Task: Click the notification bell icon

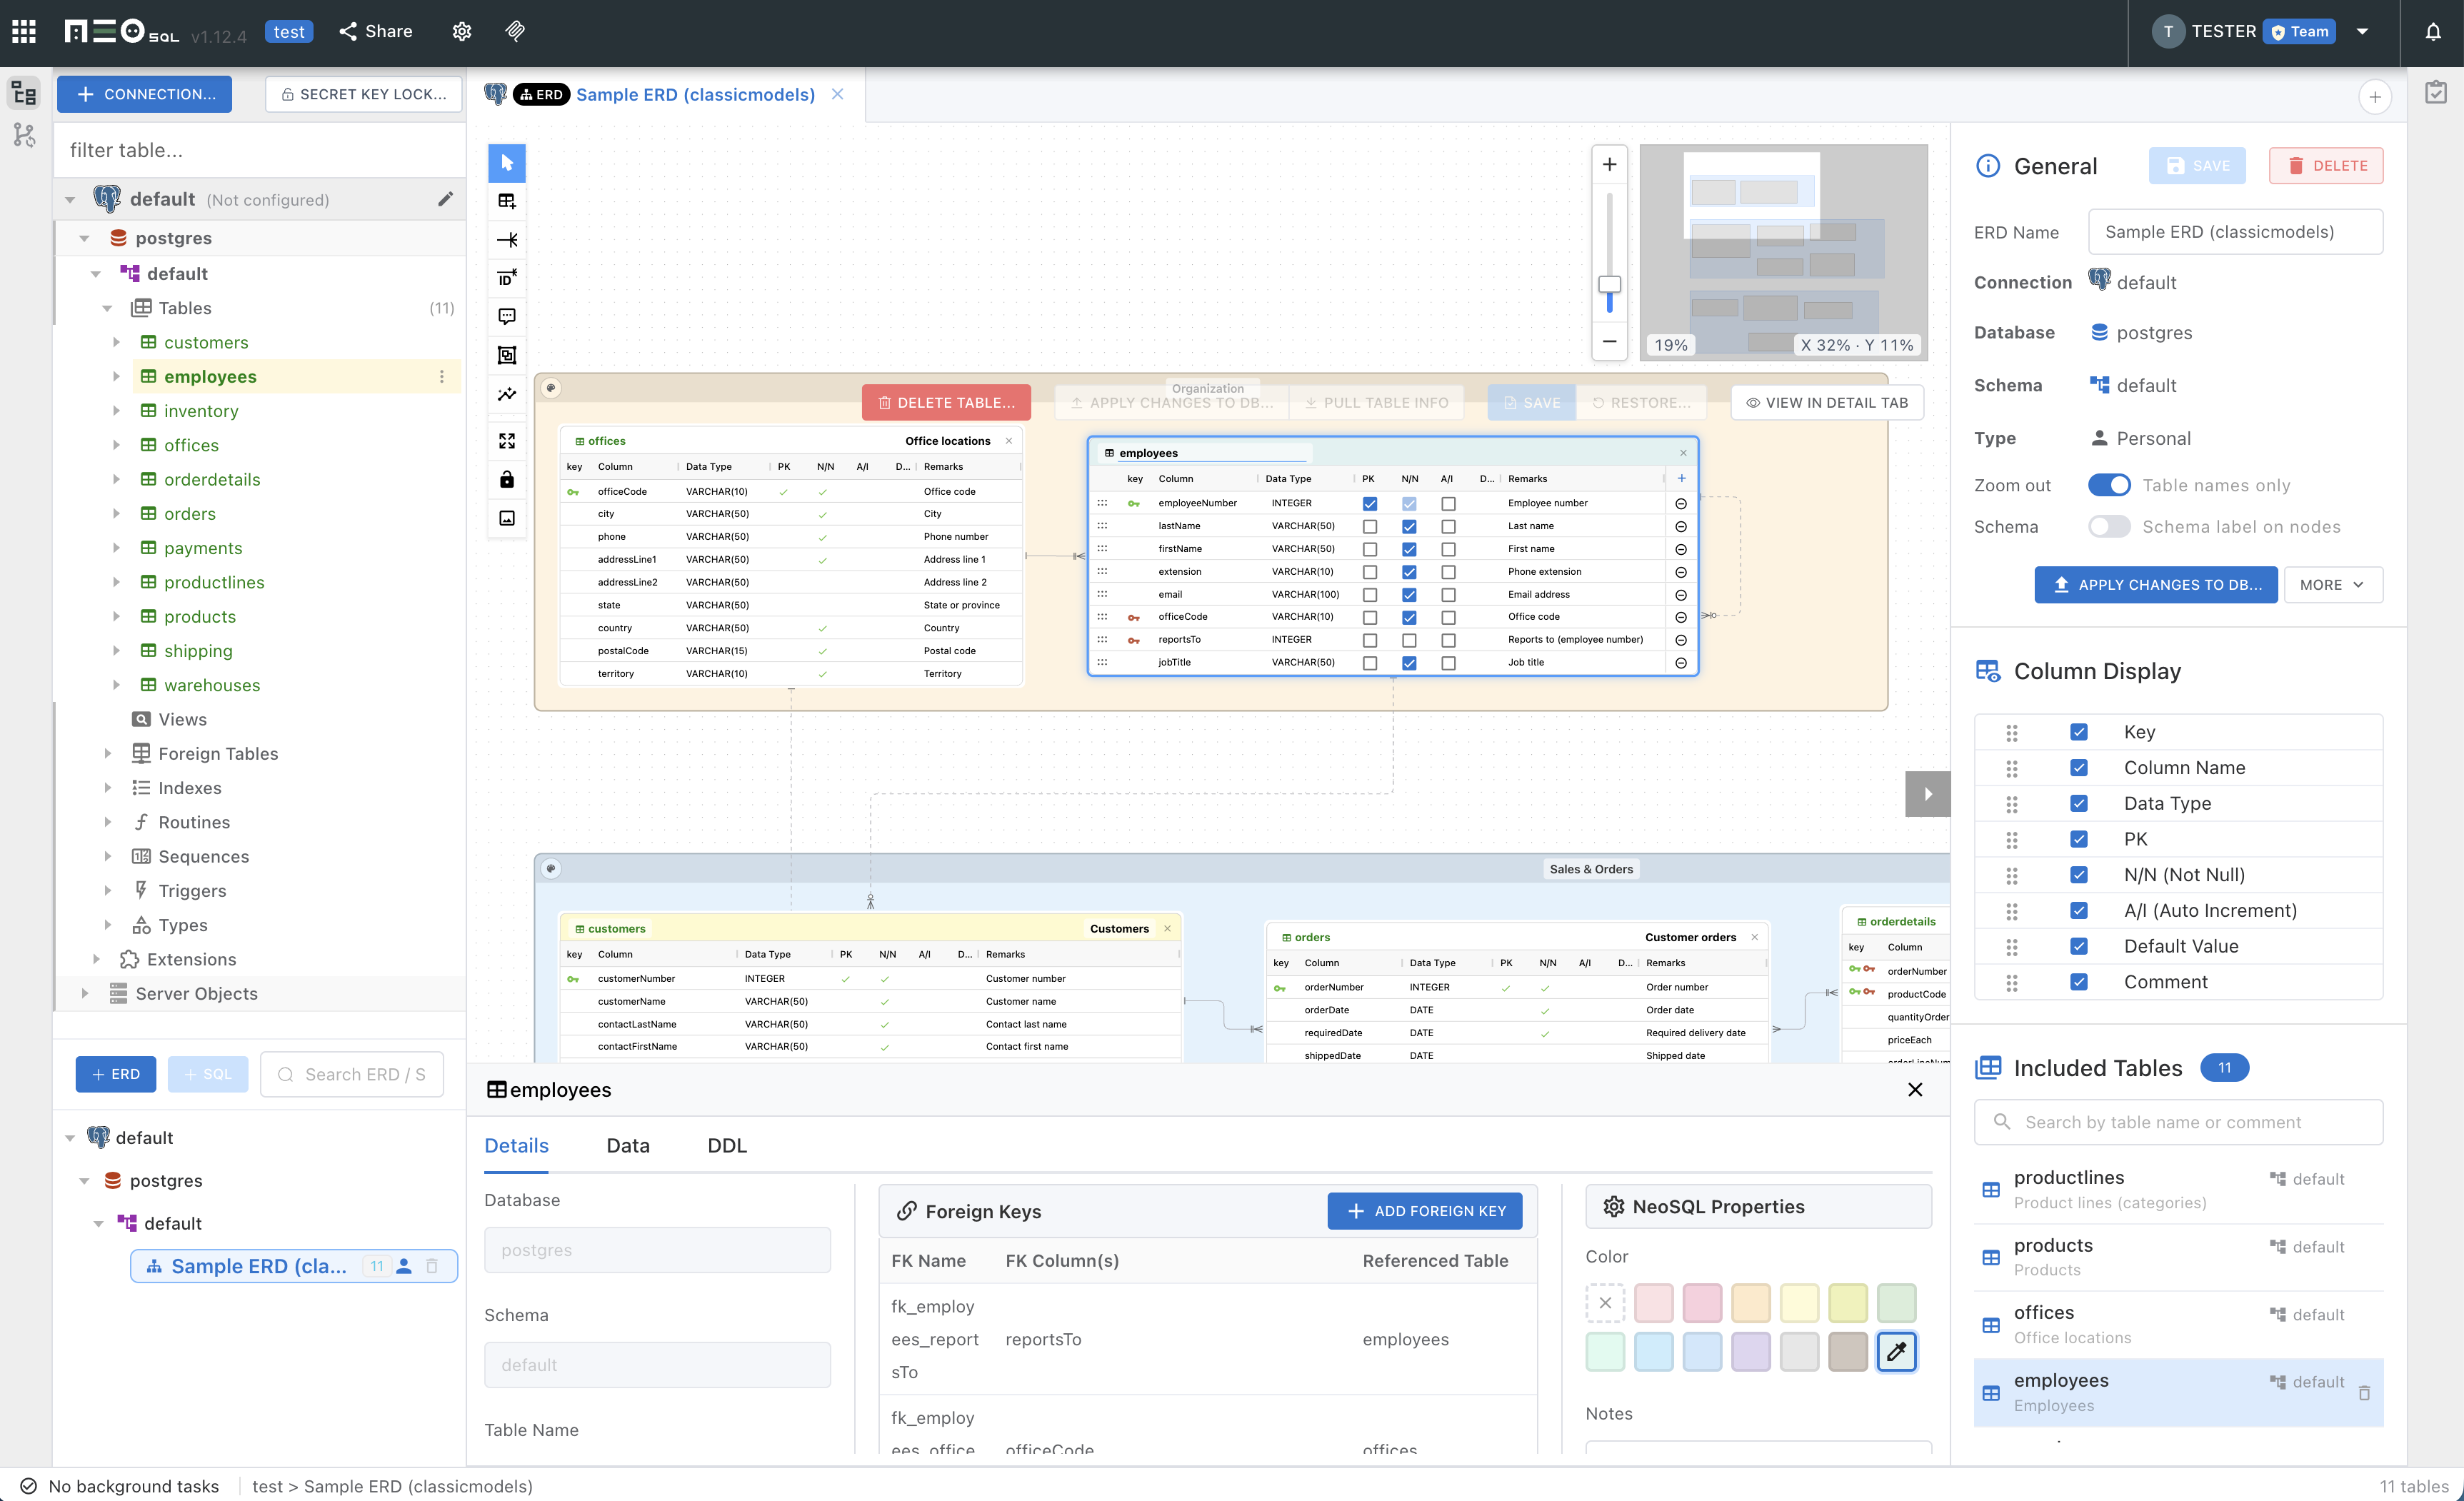Action: (x=2432, y=31)
